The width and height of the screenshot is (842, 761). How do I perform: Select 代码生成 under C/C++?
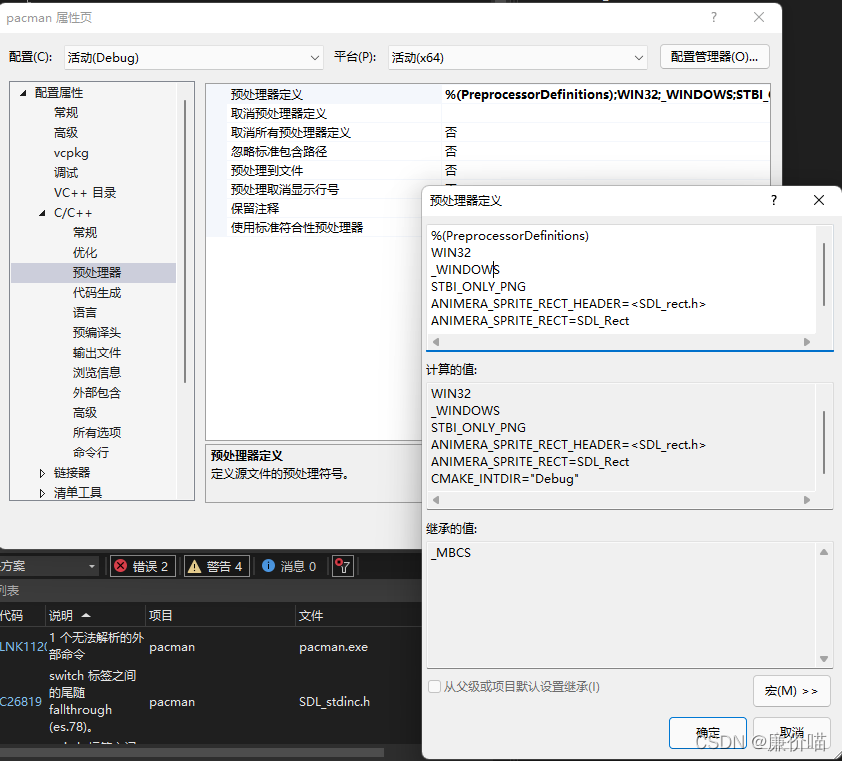coord(97,293)
